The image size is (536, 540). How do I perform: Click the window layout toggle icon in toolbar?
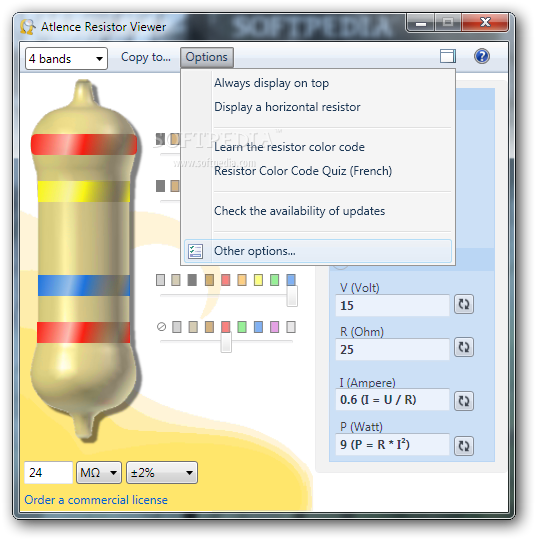pyautogui.click(x=447, y=56)
